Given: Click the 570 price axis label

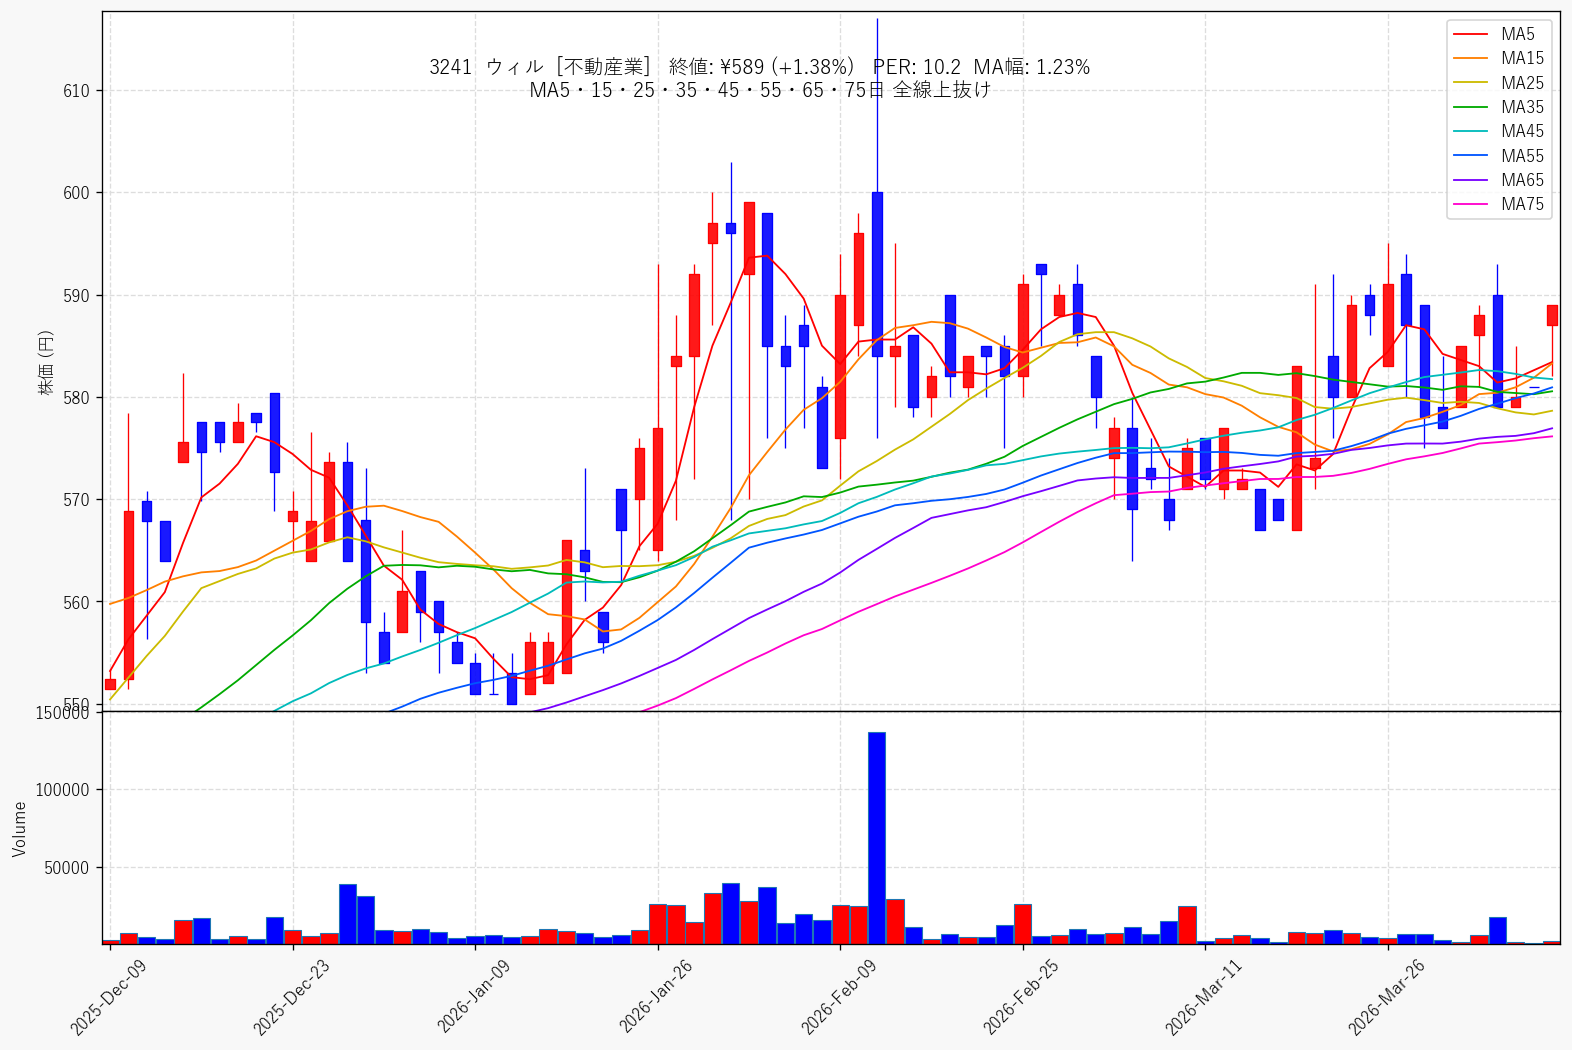Looking at the screenshot, I should point(76,500).
